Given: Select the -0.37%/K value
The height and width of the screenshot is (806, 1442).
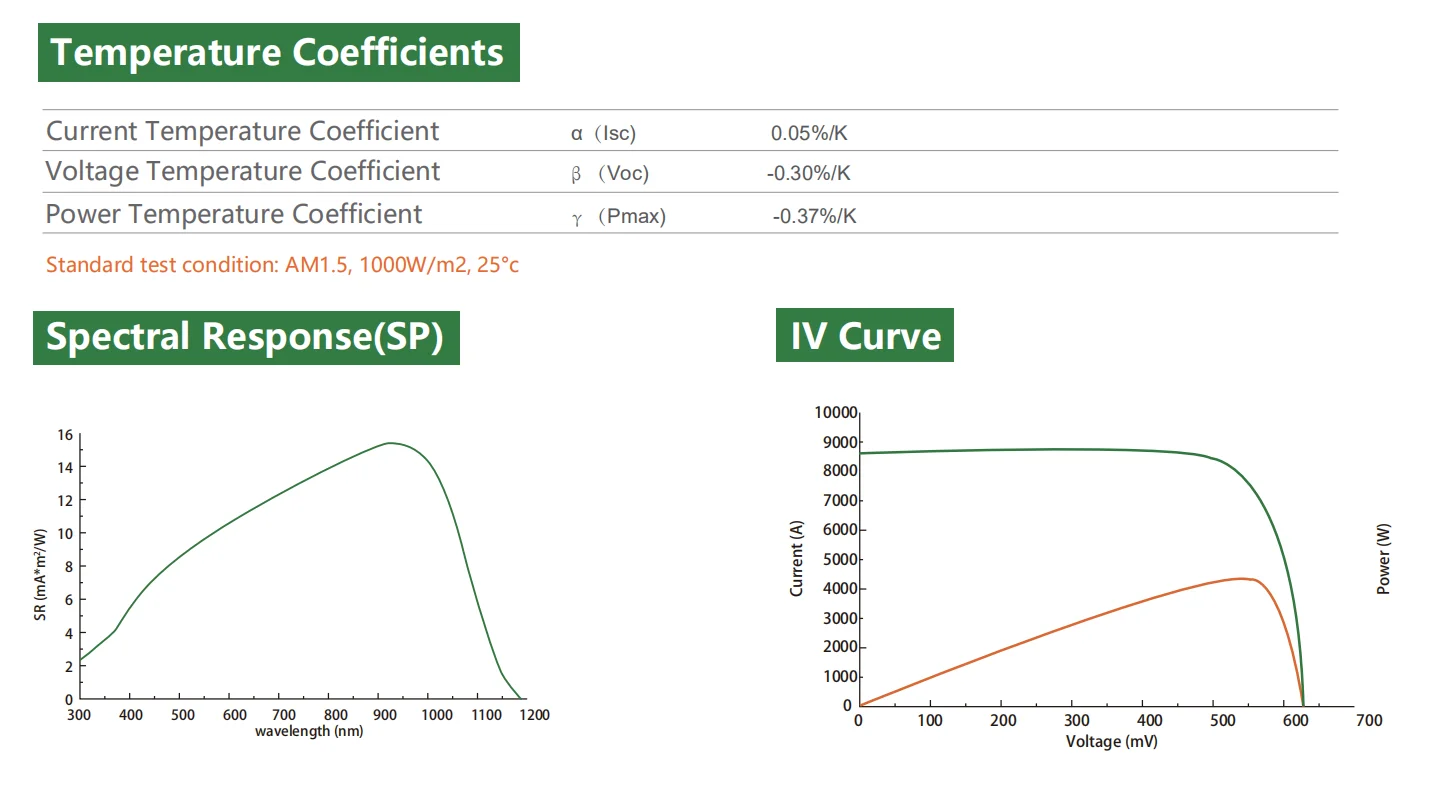Looking at the screenshot, I should pyautogui.click(x=814, y=216).
